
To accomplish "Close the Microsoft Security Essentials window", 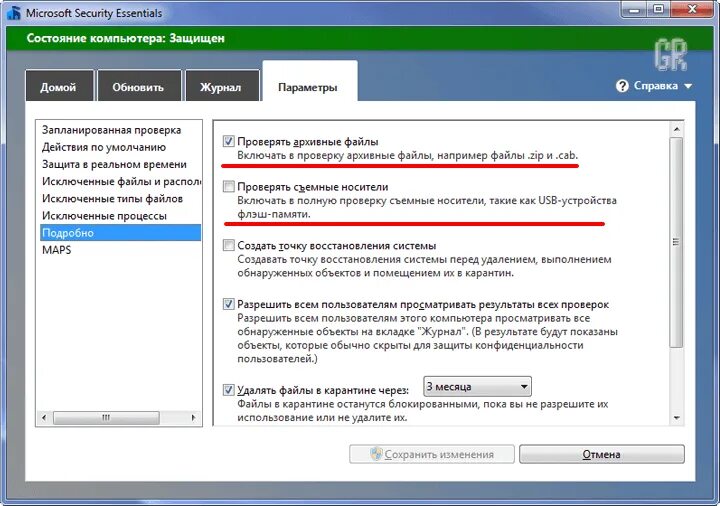I will [x=692, y=9].
